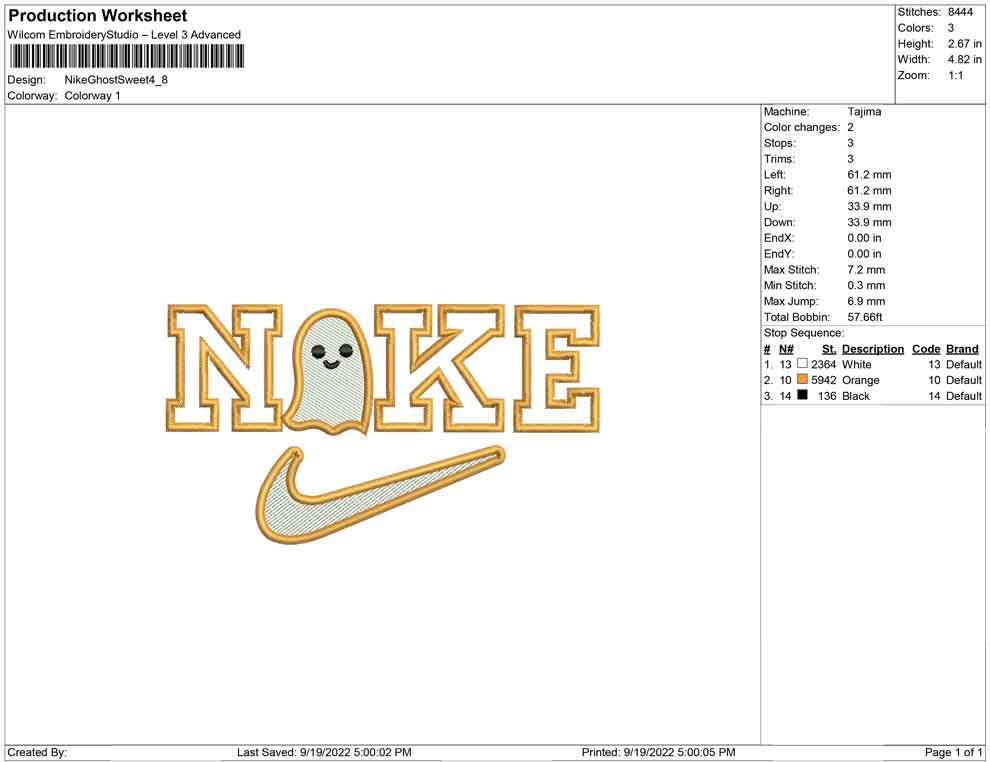Click stitch count '5942' in Orange row
Screen dimensions: 990x762
823,380
